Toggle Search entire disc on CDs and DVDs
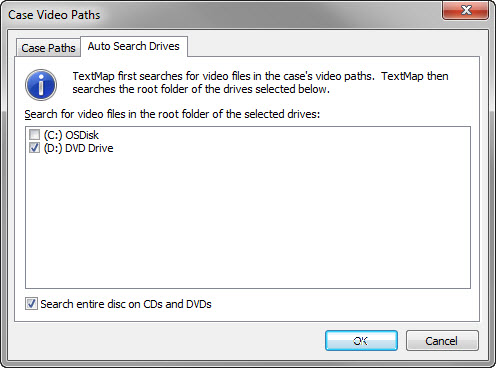Screen dimensions: 496x368 31,304
